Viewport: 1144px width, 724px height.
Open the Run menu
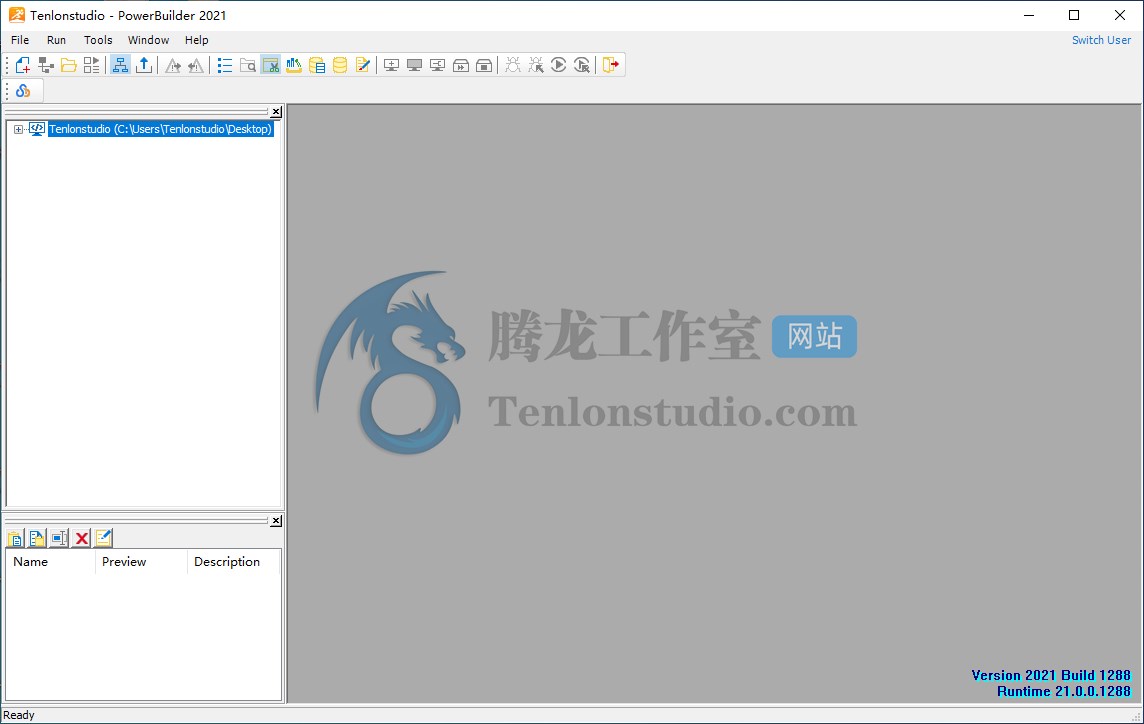point(56,40)
